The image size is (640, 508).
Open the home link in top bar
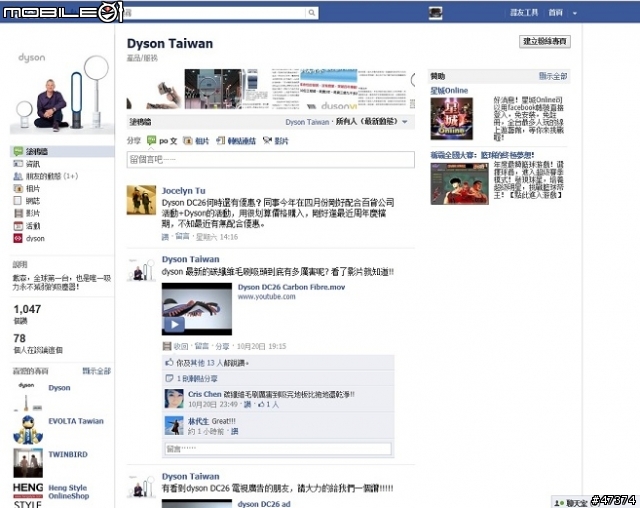coord(556,13)
